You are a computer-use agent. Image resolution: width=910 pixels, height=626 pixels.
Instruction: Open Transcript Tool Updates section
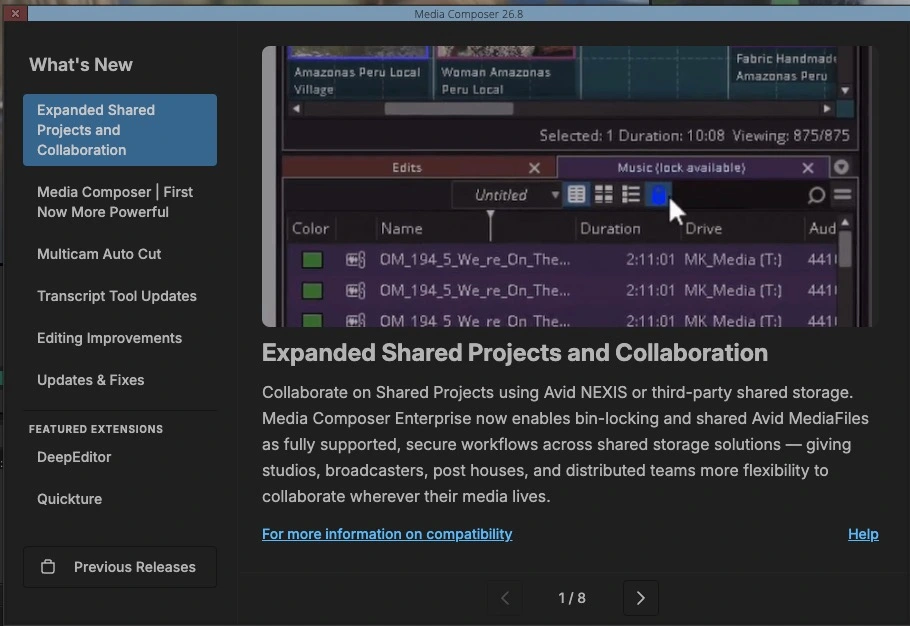[117, 296]
